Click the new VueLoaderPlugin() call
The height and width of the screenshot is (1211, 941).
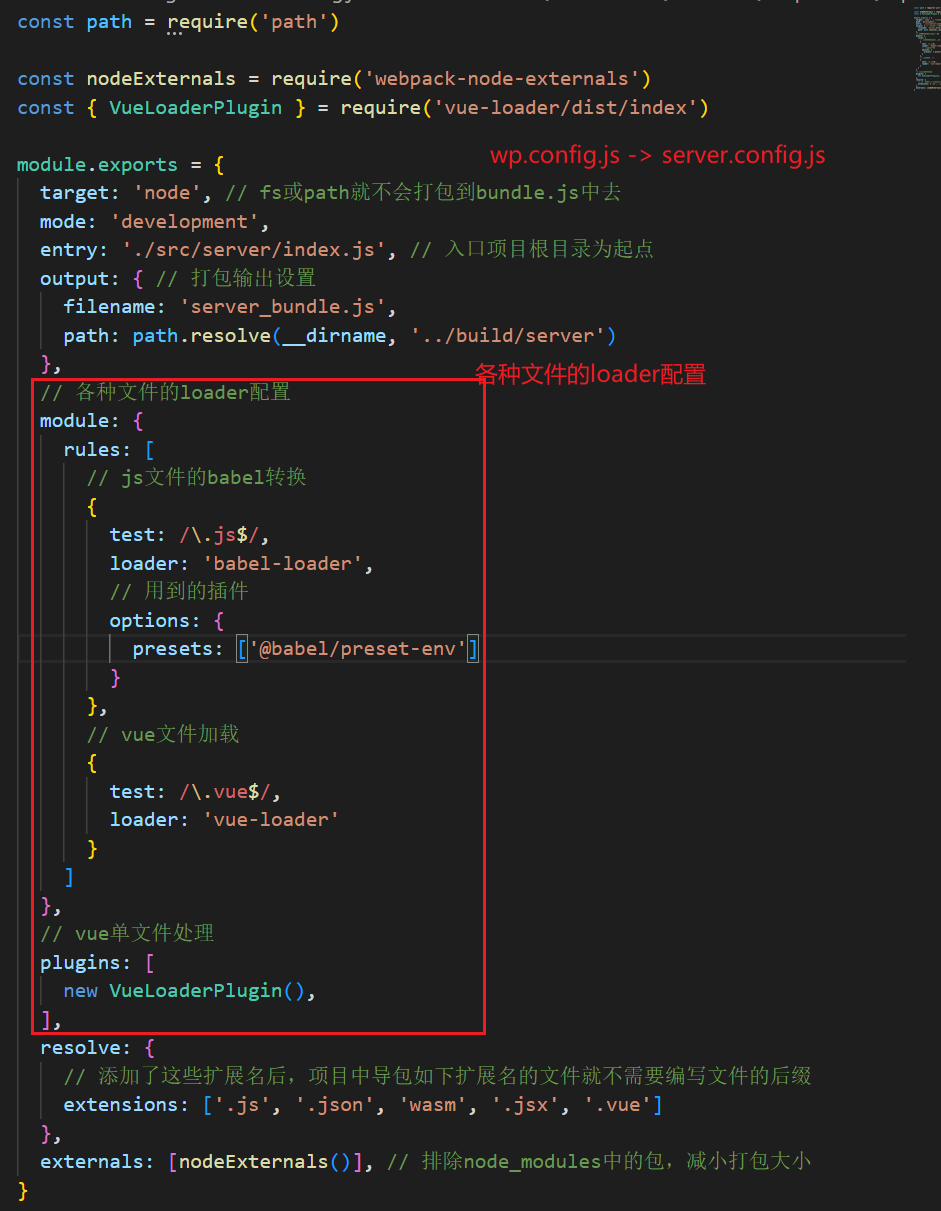click(x=184, y=991)
